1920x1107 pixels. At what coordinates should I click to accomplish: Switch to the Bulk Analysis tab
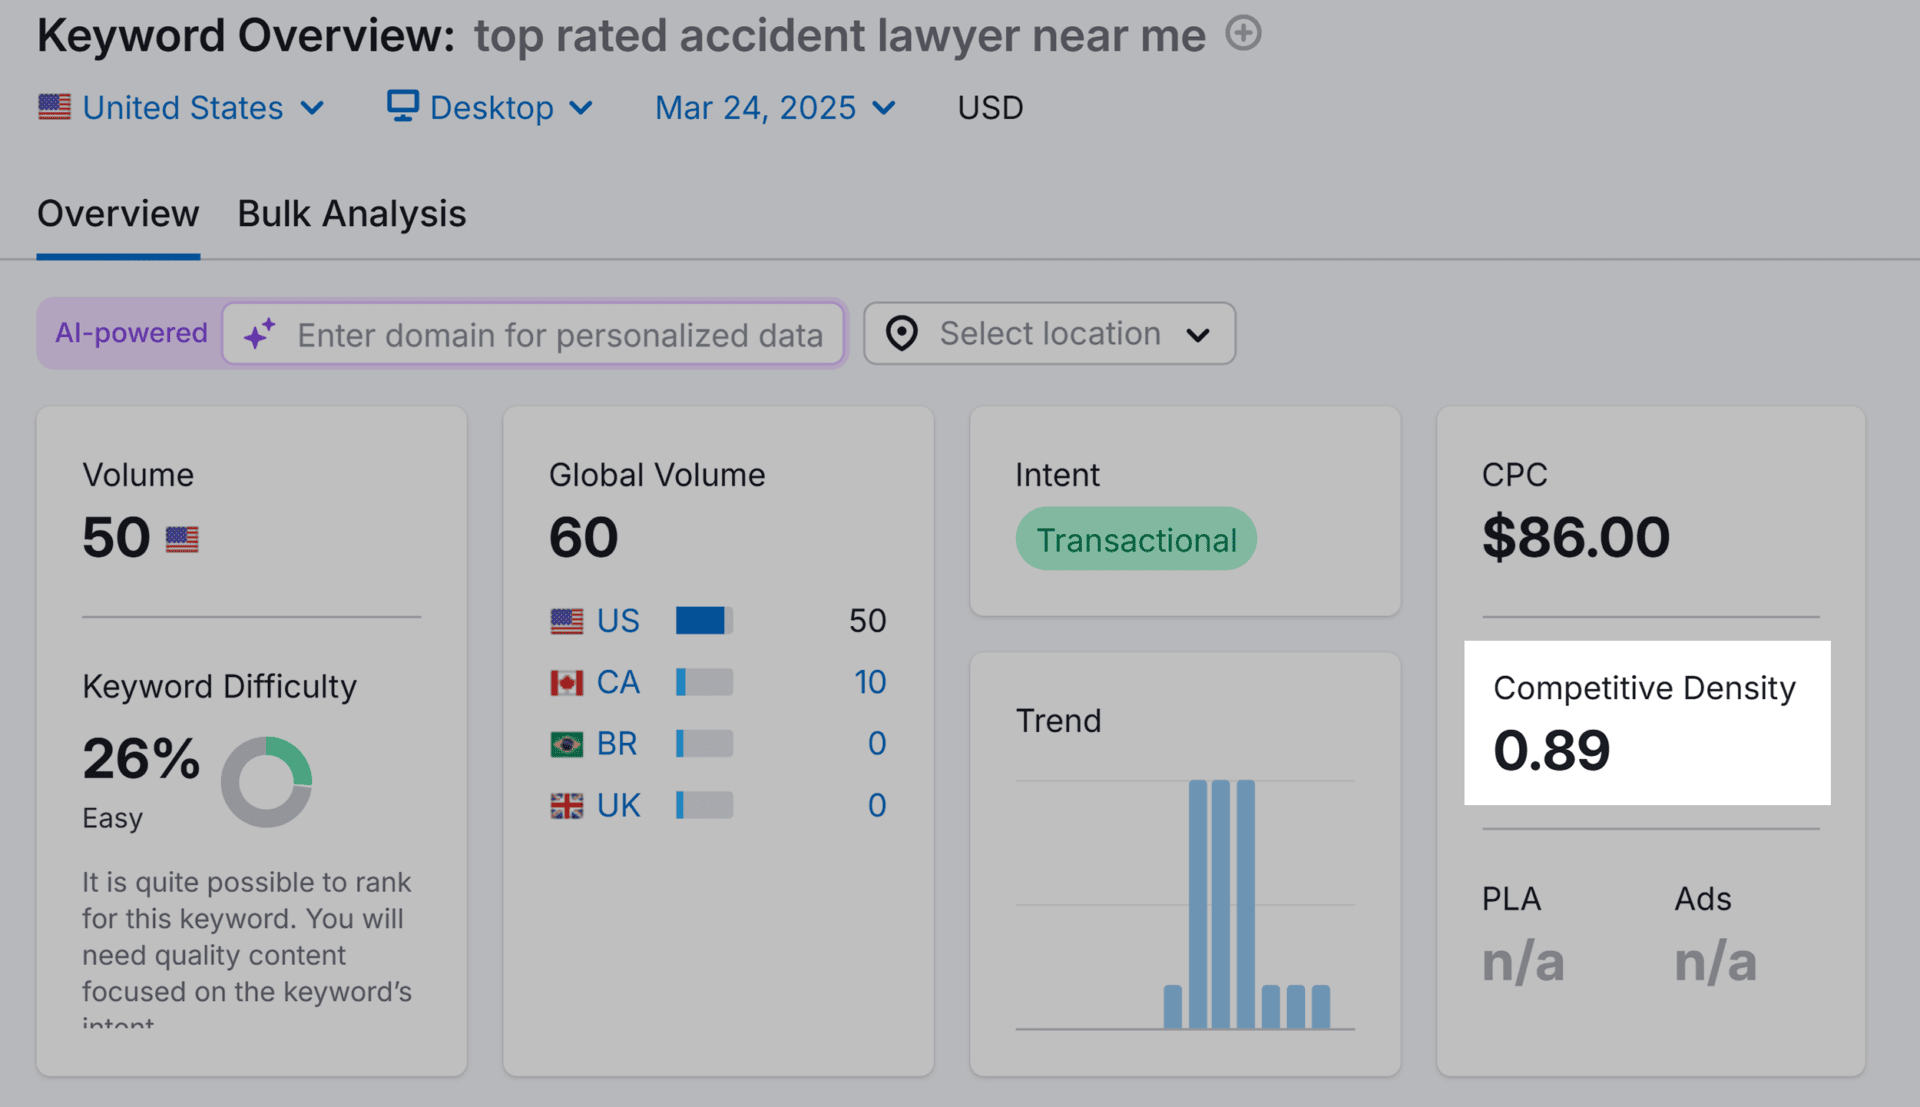(x=351, y=214)
